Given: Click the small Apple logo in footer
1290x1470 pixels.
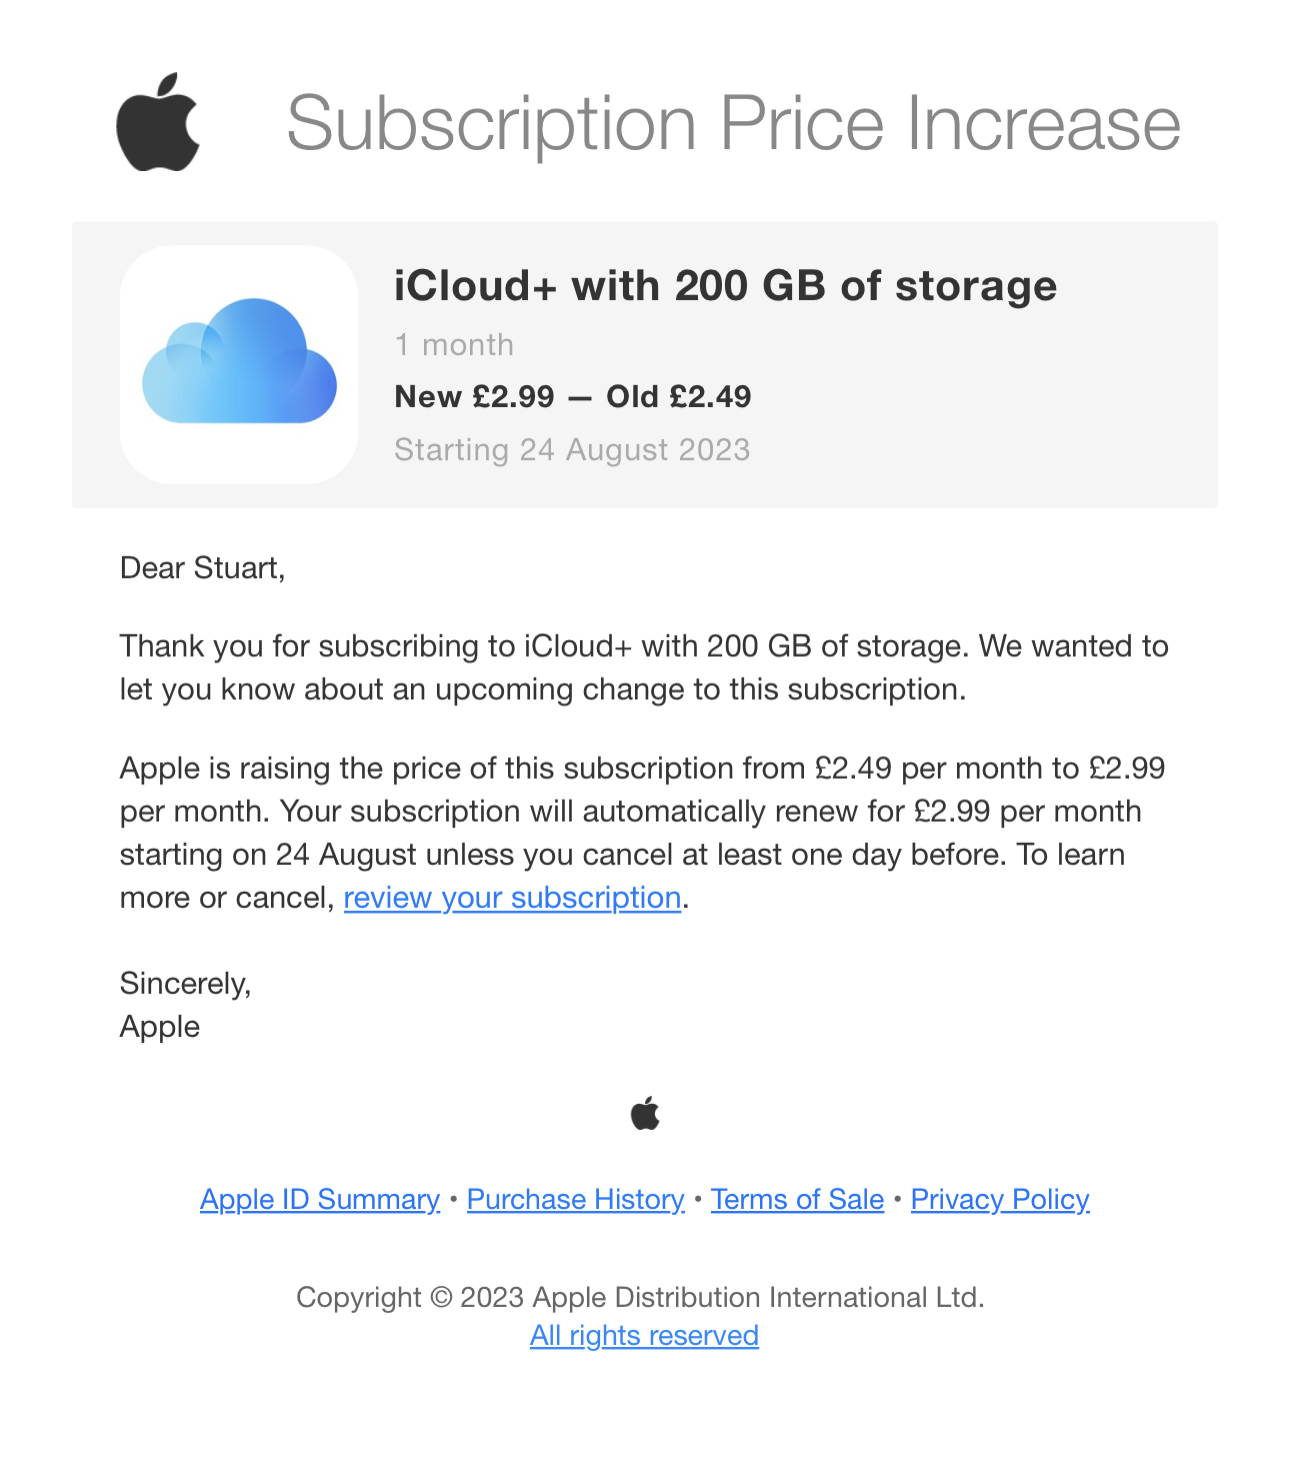Looking at the screenshot, I should pos(645,1113).
